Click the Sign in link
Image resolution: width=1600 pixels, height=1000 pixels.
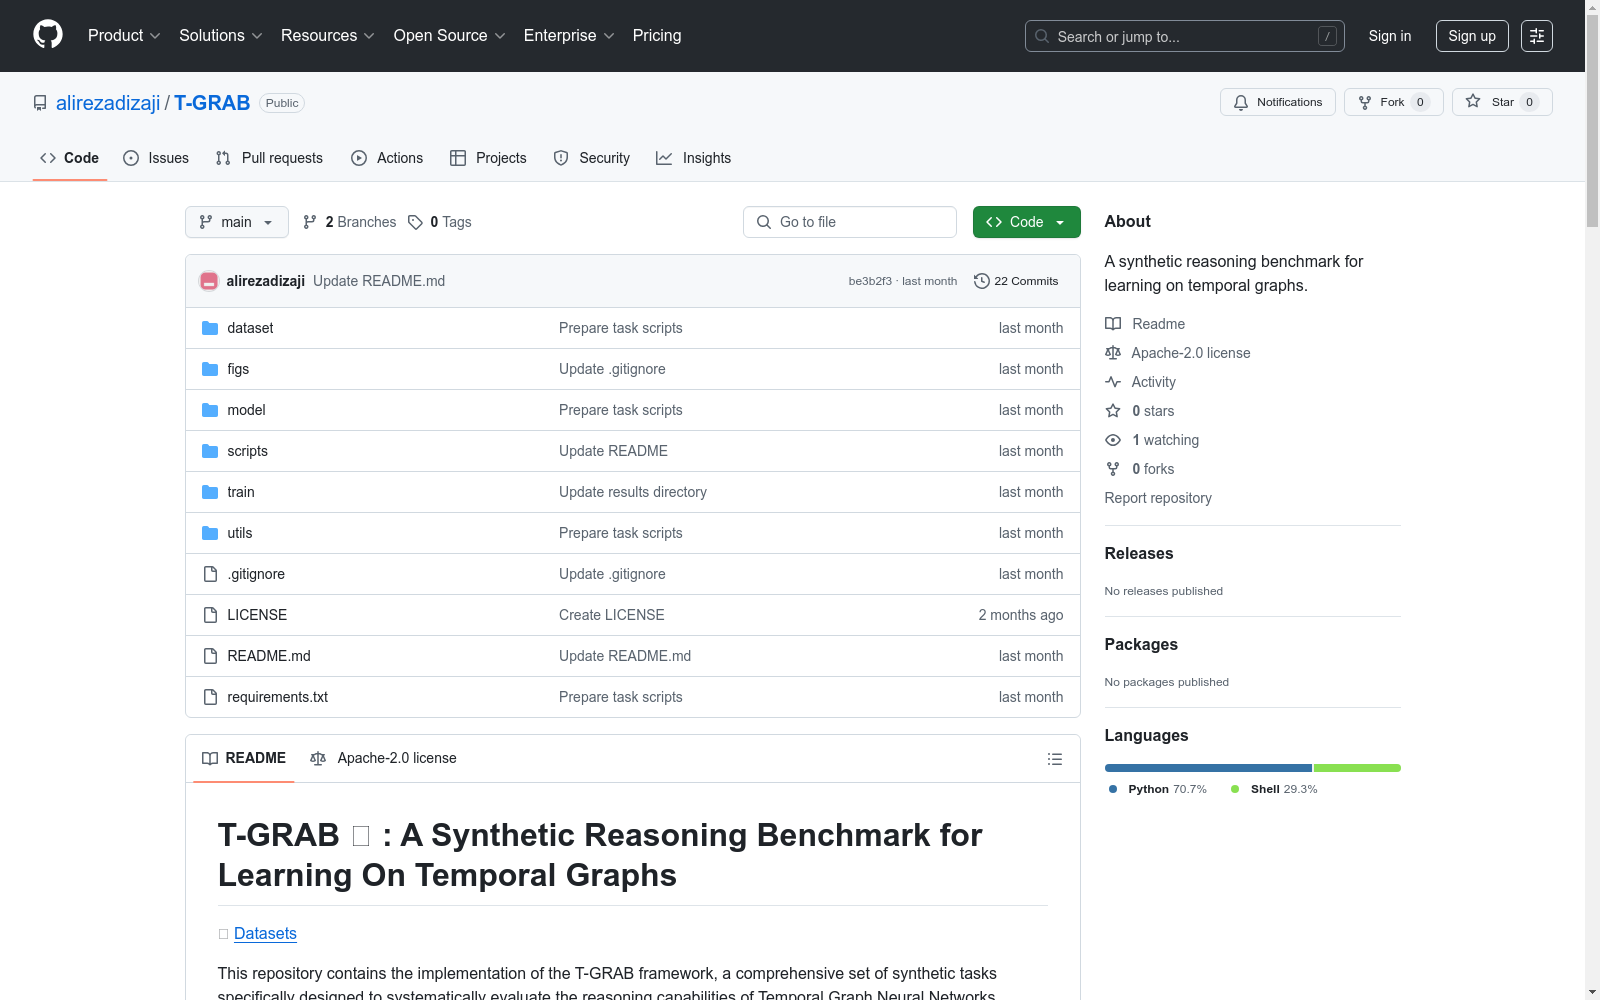click(1390, 36)
